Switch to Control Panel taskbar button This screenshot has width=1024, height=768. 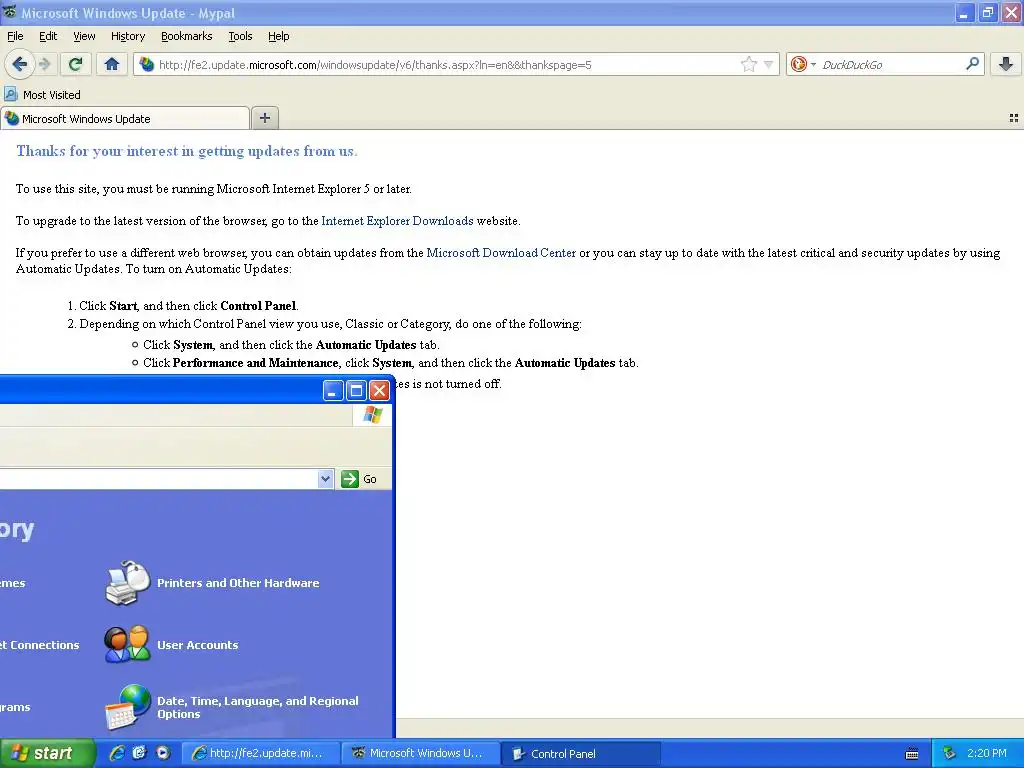581,753
